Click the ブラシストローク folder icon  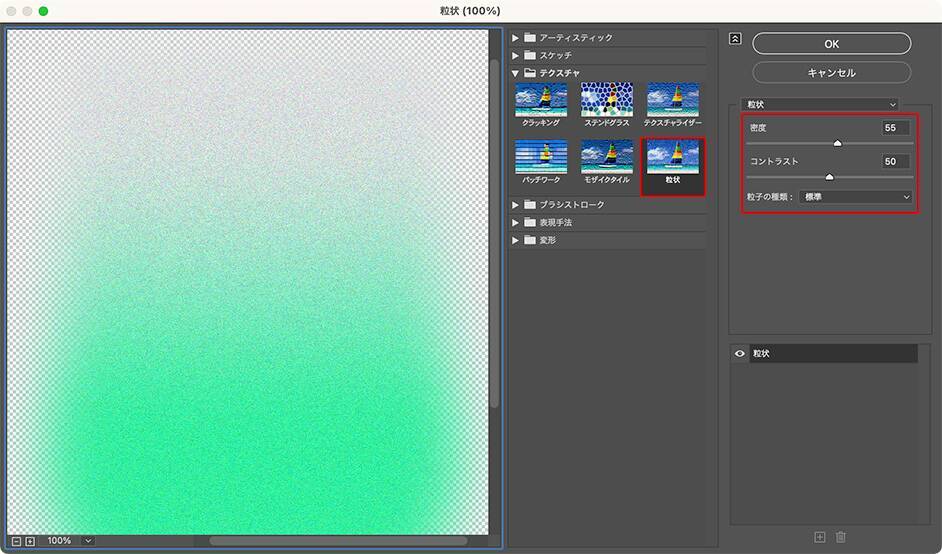point(530,205)
